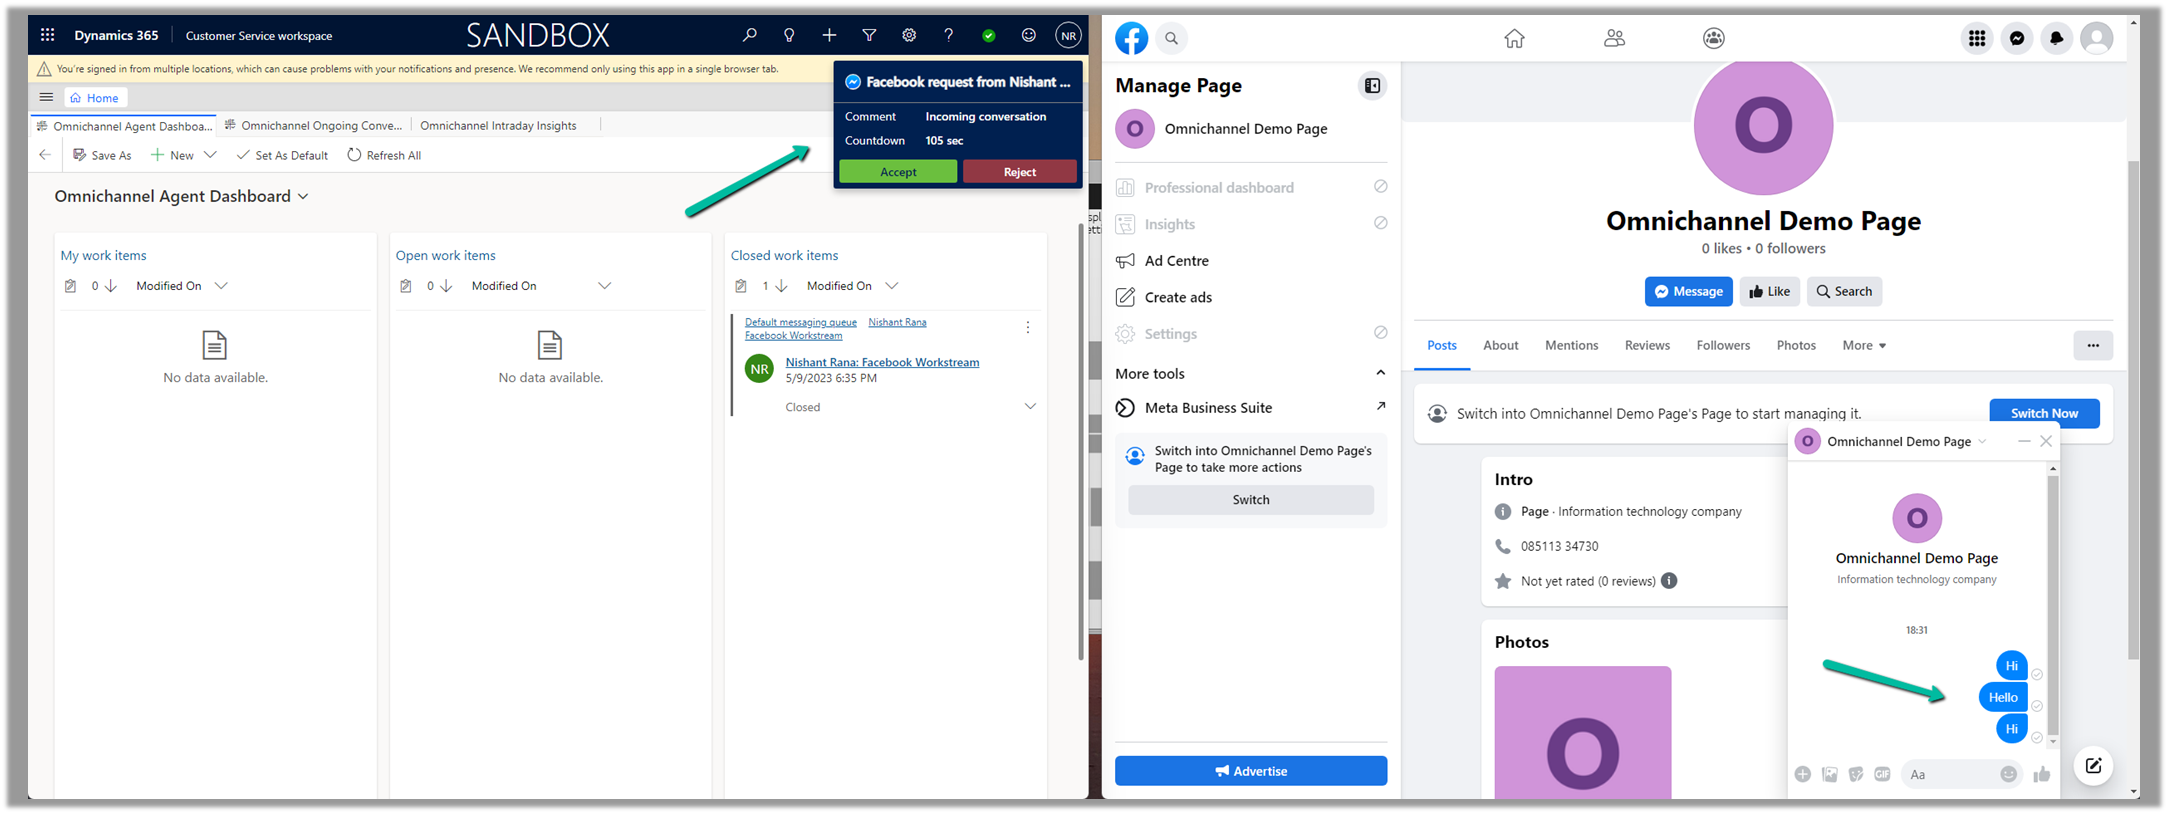
Task: Open the Dynamics 365 app launcher waffle
Action: [x=47, y=35]
